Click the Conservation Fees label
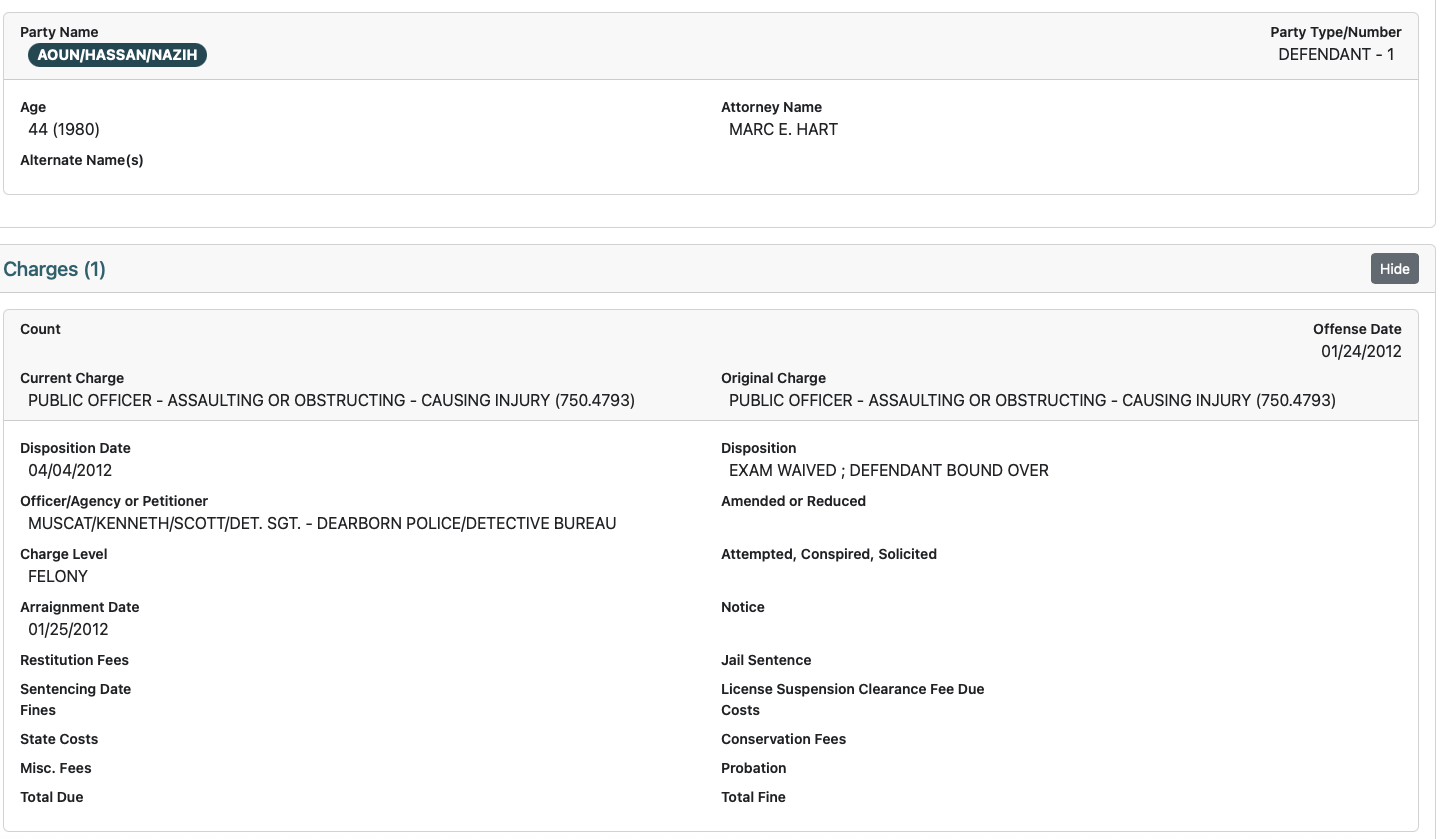This screenshot has height=839, width=1447. [x=783, y=739]
